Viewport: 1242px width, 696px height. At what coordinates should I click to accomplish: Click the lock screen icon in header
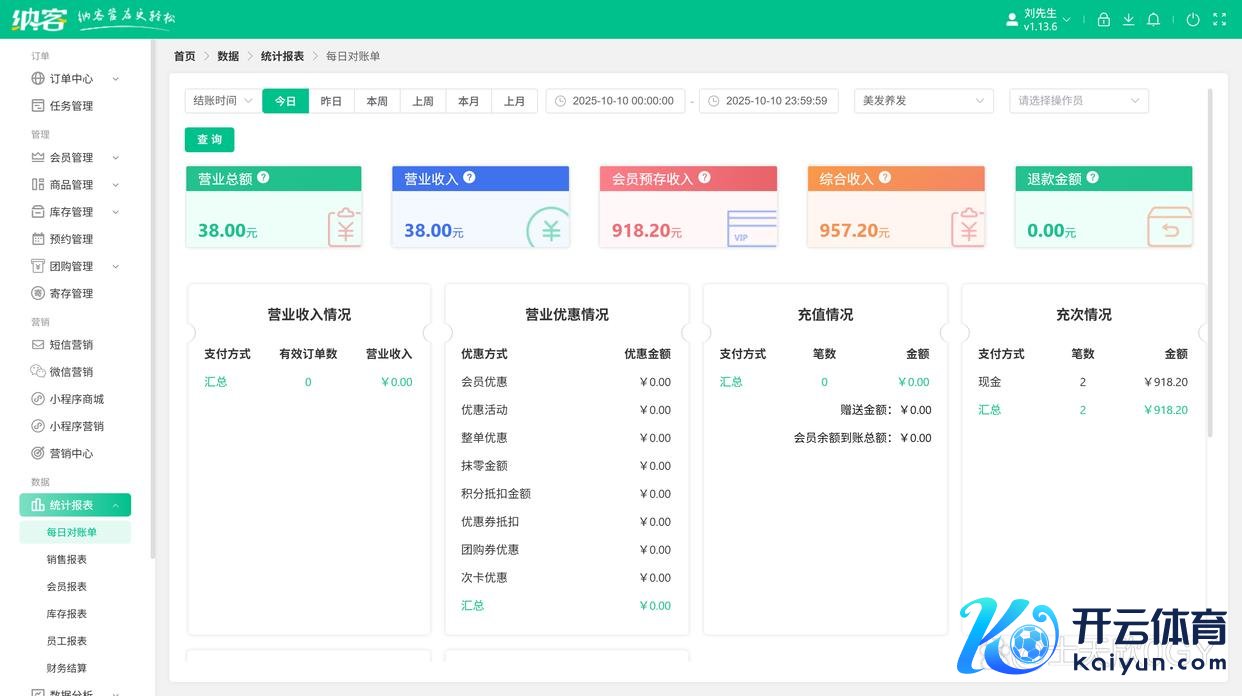point(1104,20)
